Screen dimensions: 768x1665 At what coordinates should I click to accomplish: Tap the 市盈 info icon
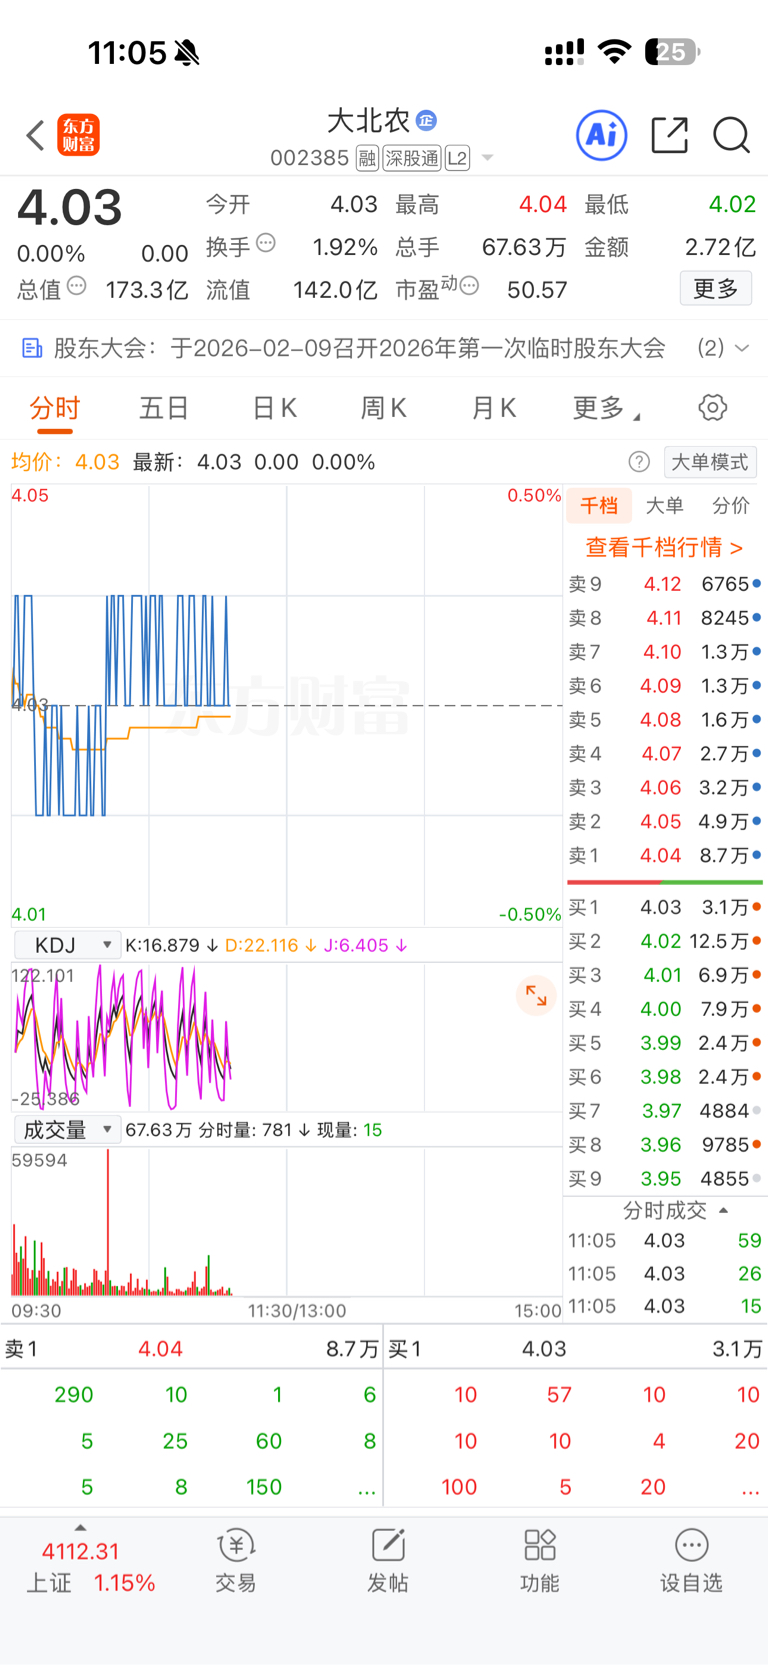[469, 286]
